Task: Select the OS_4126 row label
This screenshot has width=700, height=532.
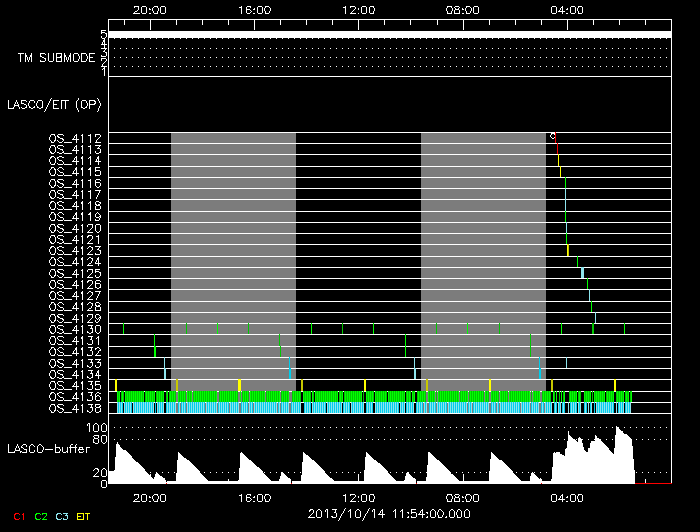Action: (75, 285)
